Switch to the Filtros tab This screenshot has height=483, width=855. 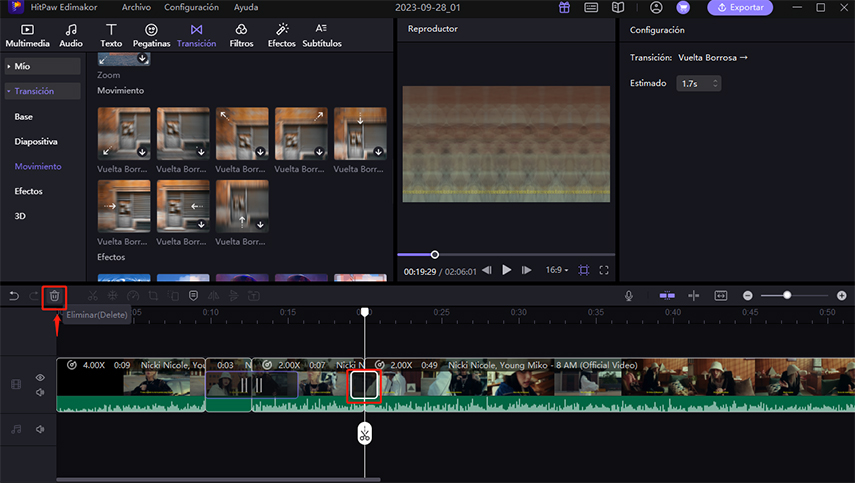[x=241, y=36]
